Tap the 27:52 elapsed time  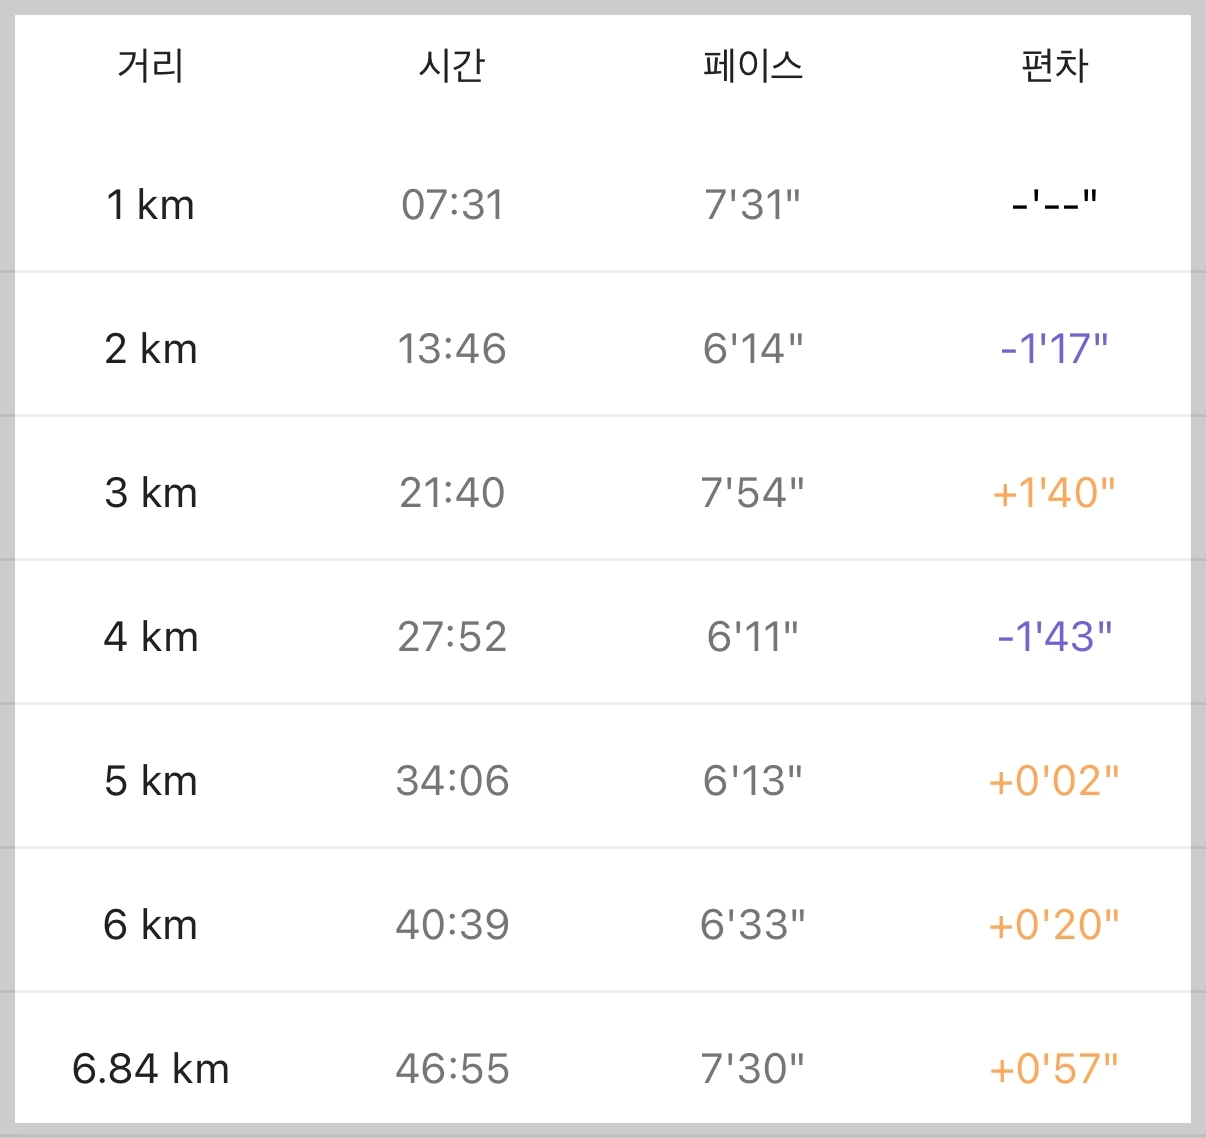click(x=452, y=637)
